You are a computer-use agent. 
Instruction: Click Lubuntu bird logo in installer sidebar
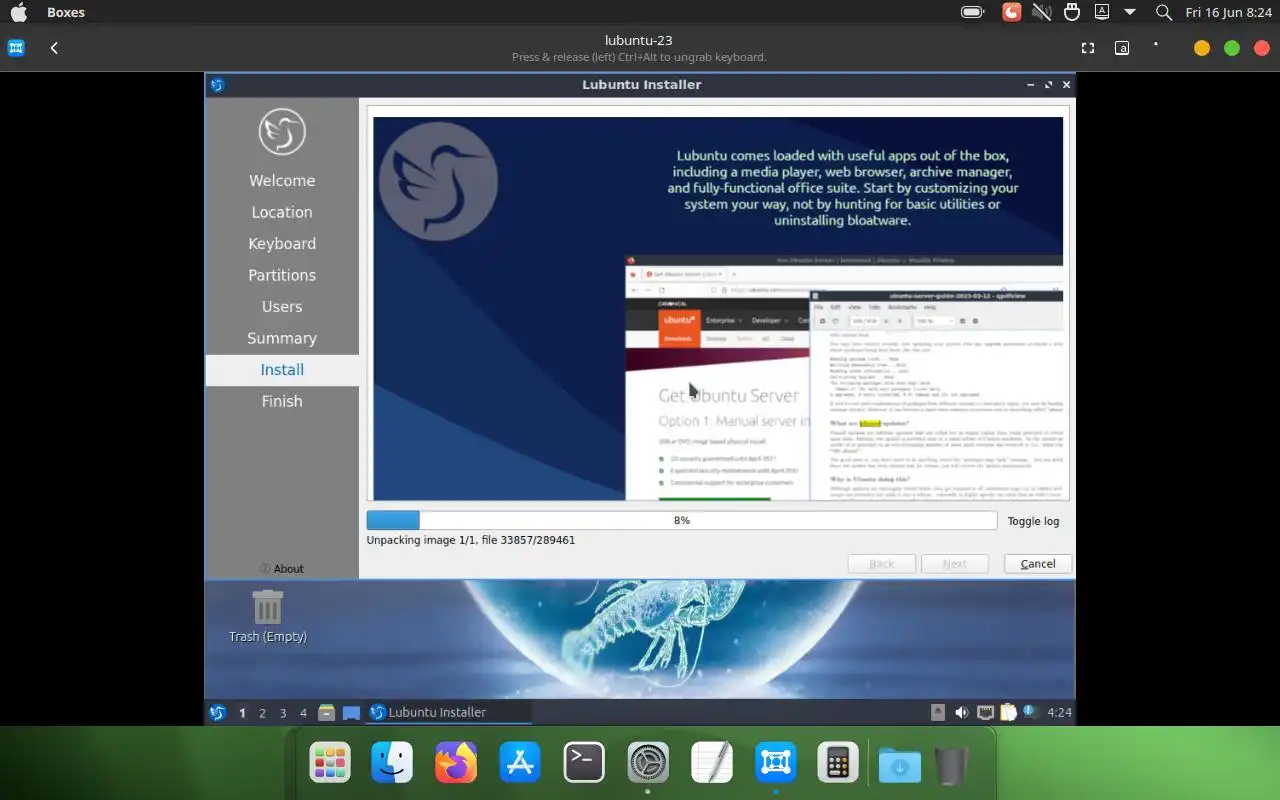[x=282, y=131]
